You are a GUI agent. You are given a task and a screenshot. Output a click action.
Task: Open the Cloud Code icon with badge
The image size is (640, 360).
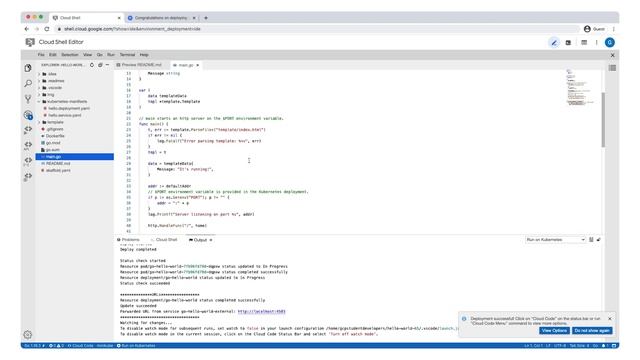pos(28,115)
